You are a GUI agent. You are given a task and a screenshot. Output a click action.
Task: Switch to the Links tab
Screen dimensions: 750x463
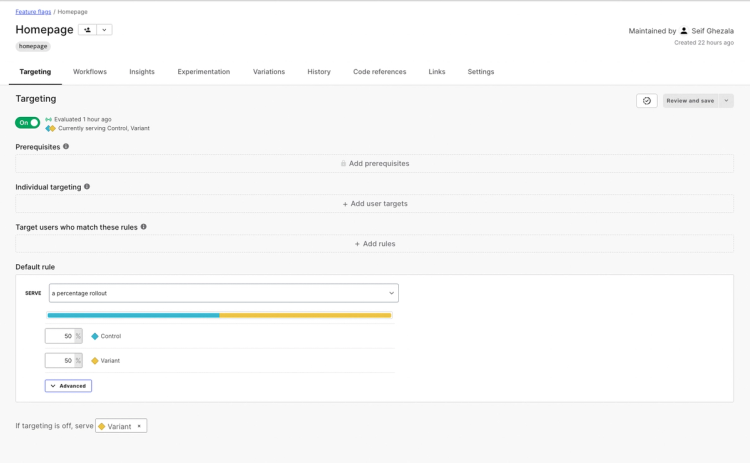pyautogui.click(x=437, y=72)
